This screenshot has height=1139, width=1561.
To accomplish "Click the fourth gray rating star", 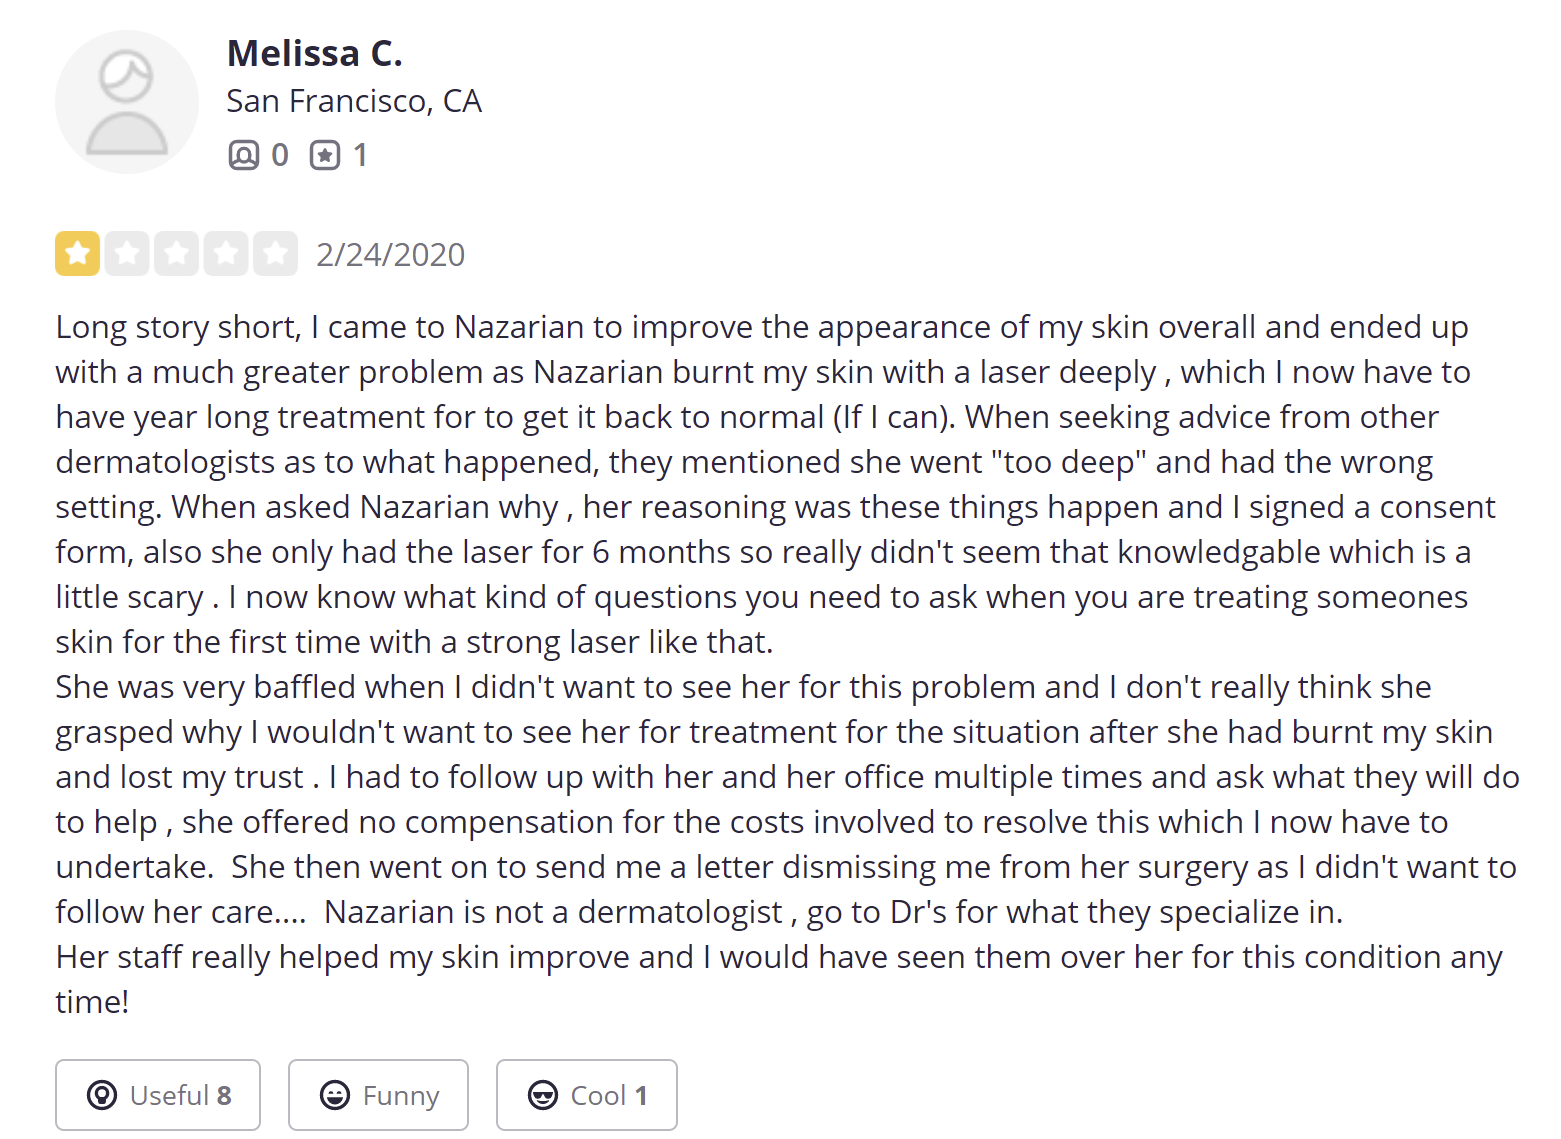I will (x=226, y=254).
